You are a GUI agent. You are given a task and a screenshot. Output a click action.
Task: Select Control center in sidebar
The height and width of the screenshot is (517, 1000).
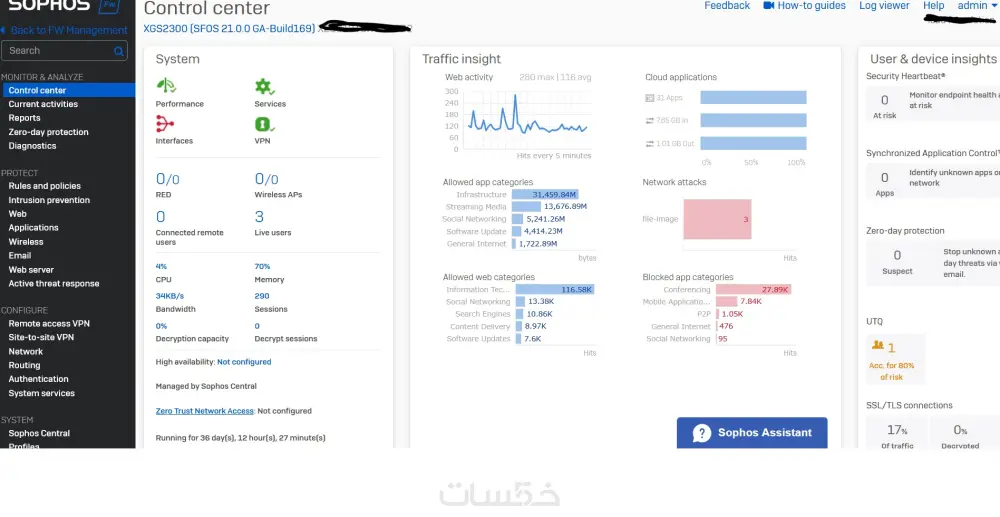point(68,91)
